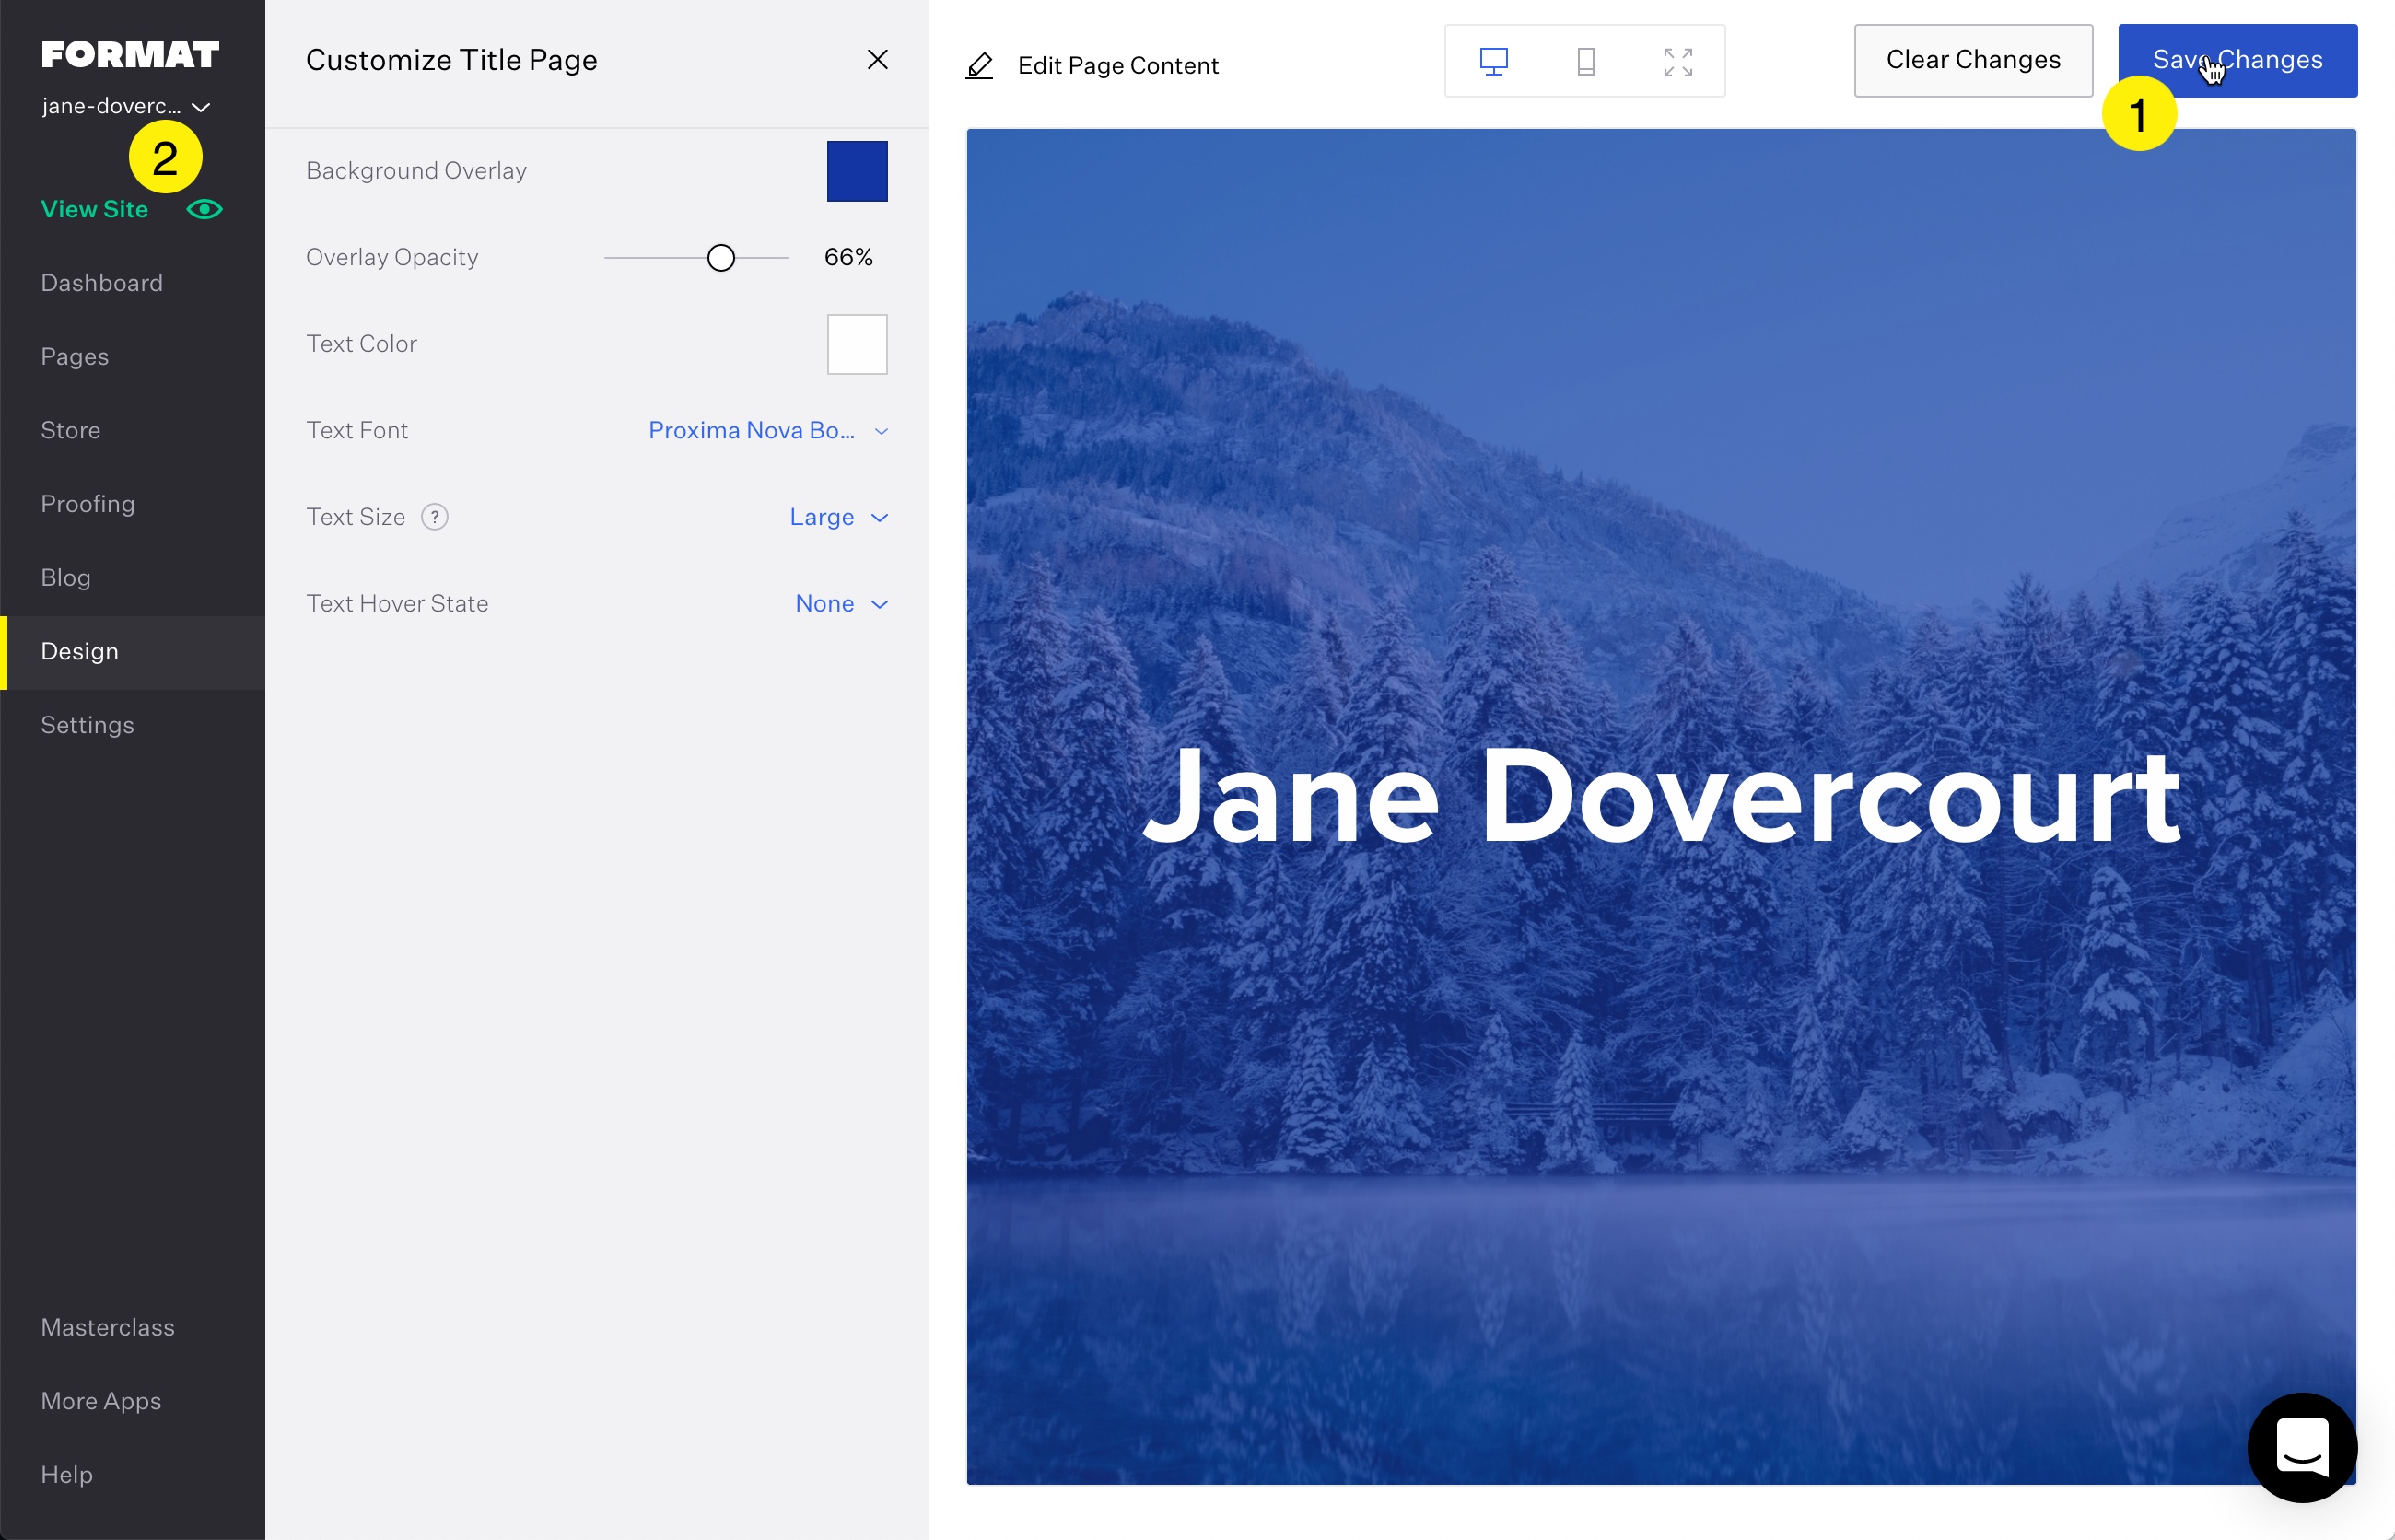Expand the jane-doverc... account dropdown
The image size is (2395, 1540).
click(126, 106)
